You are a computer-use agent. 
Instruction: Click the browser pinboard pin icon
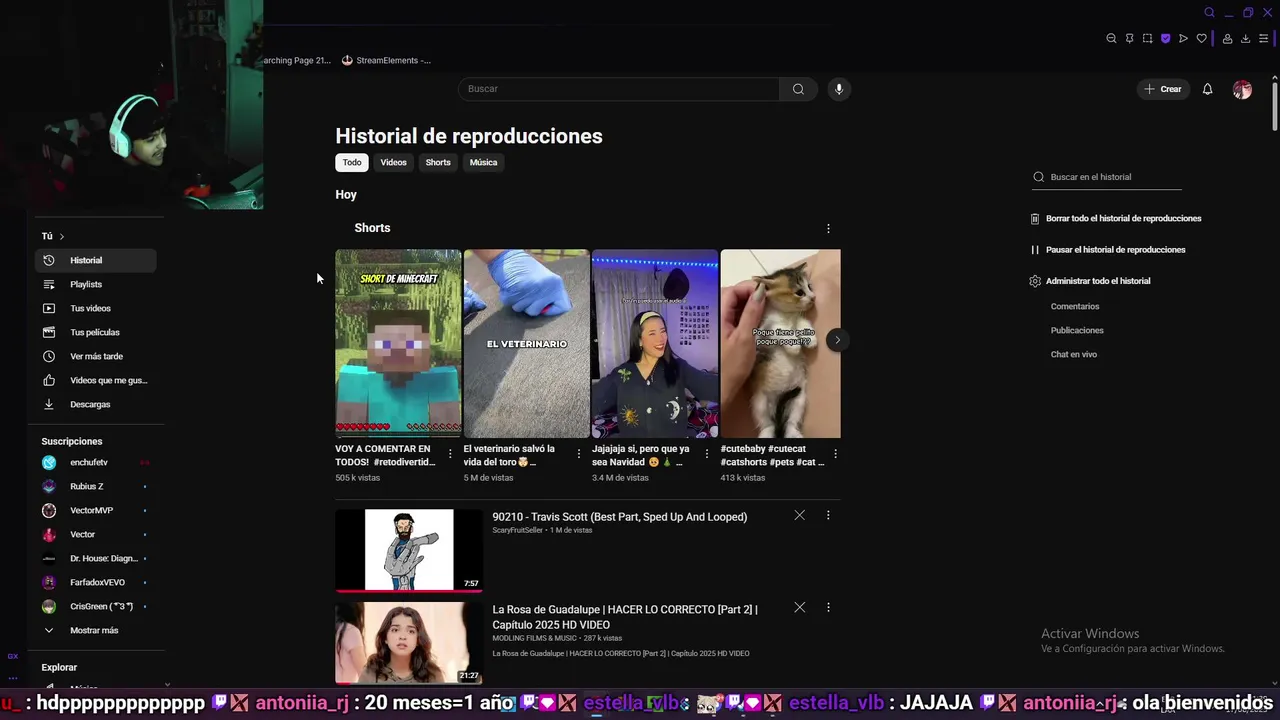tap(1129, 39)
